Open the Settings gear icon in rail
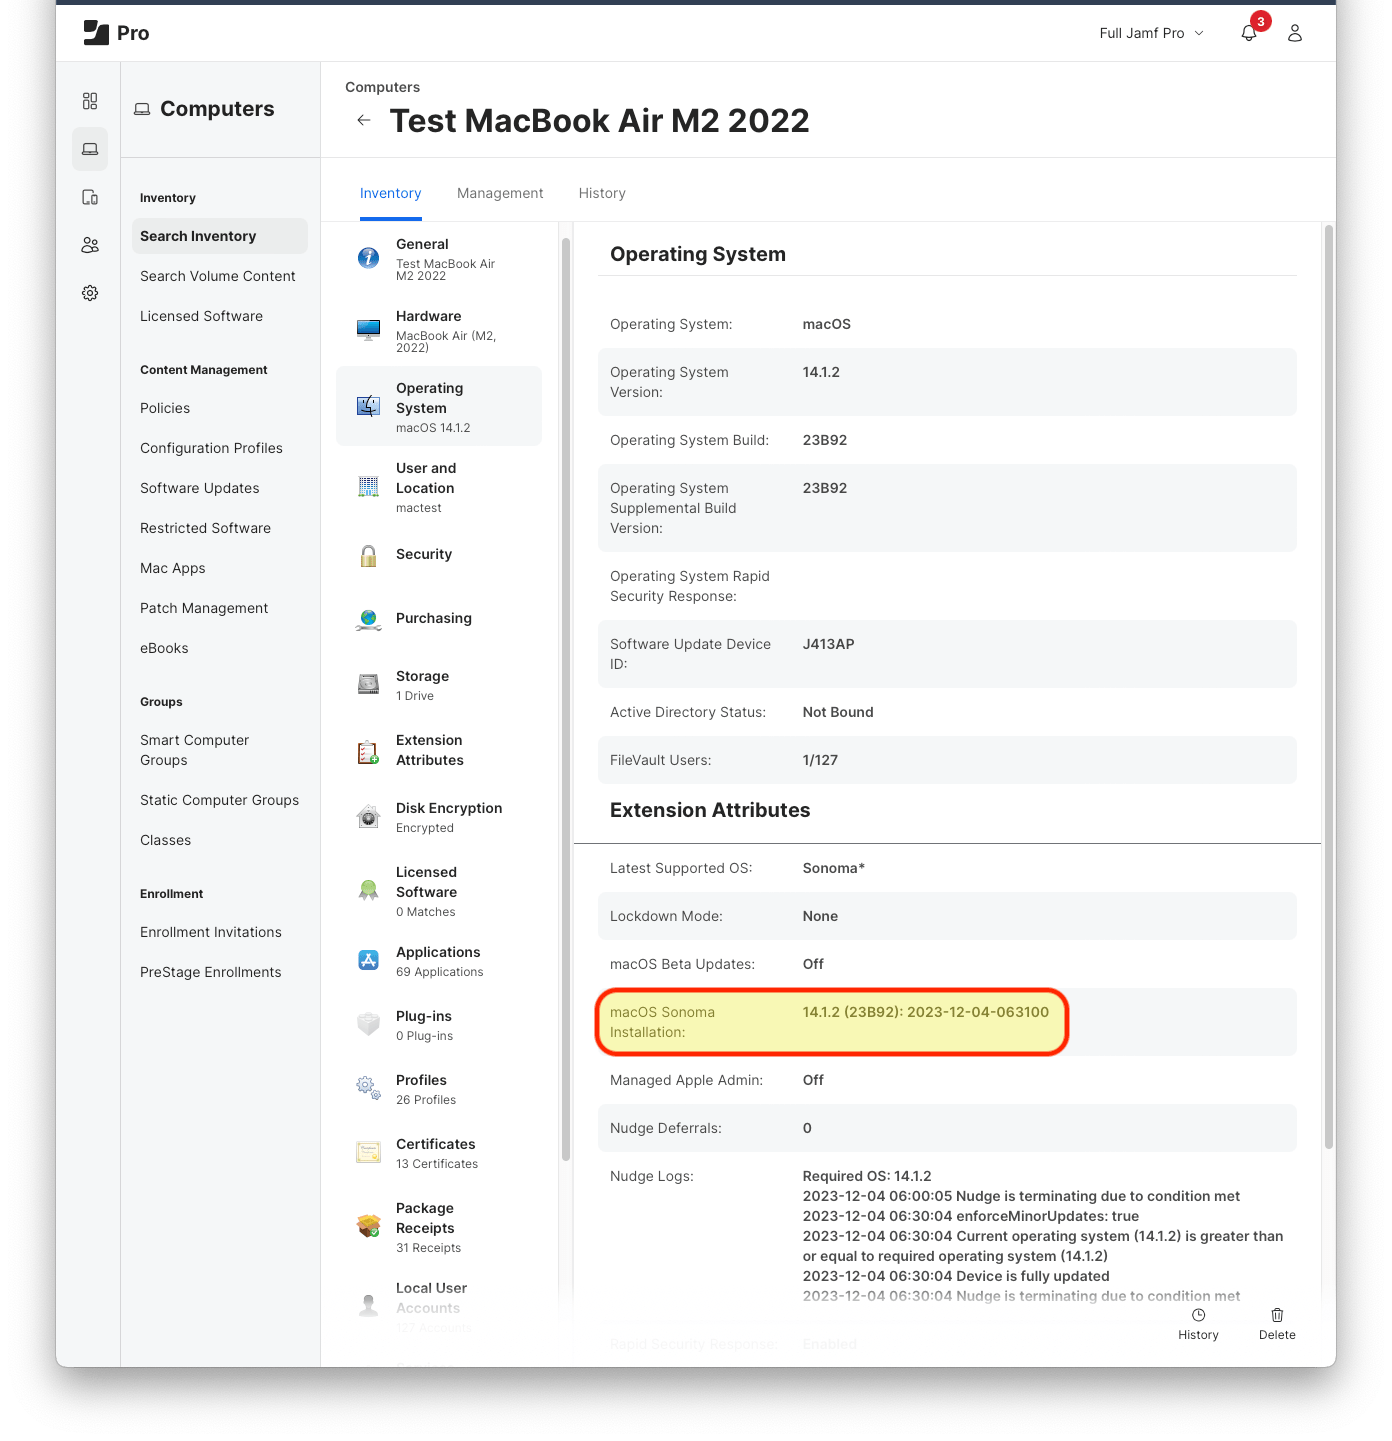 click(90, 293)
